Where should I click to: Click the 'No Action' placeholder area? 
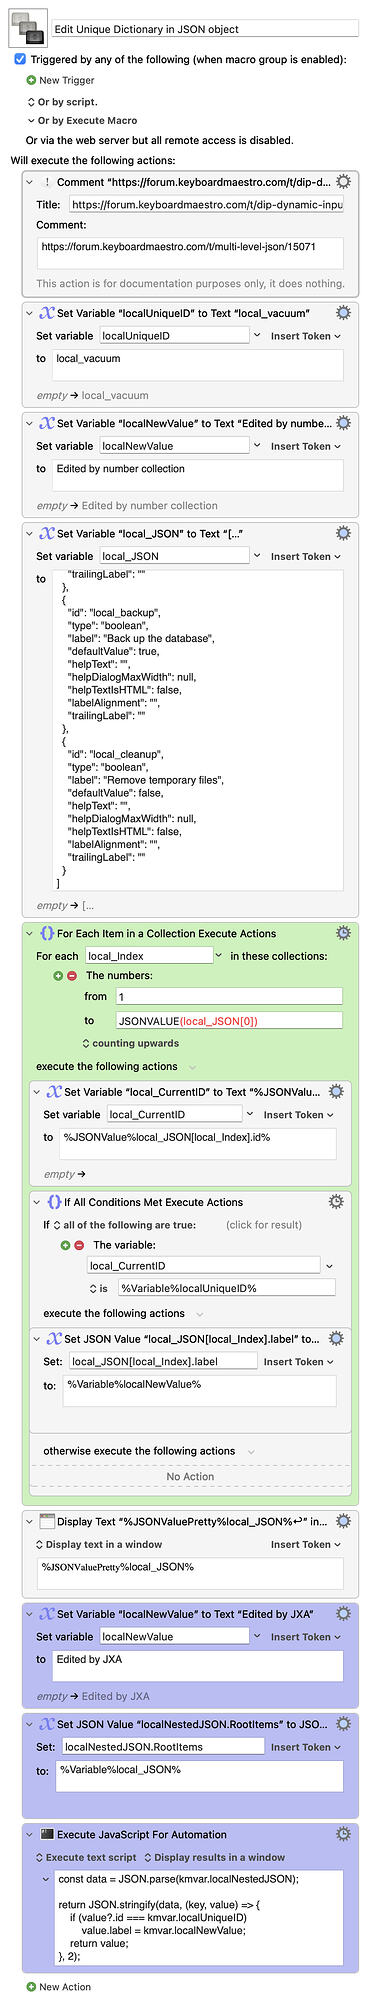pos(190,1476)
